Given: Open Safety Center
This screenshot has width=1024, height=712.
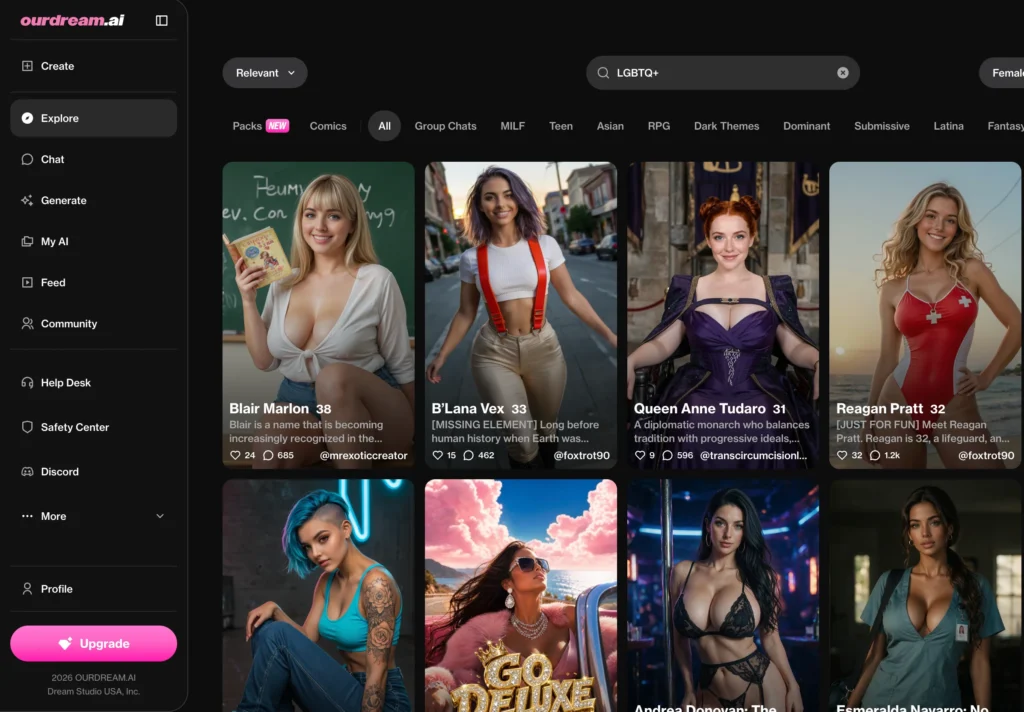Looking at the screenshot, I should (93, 427).
